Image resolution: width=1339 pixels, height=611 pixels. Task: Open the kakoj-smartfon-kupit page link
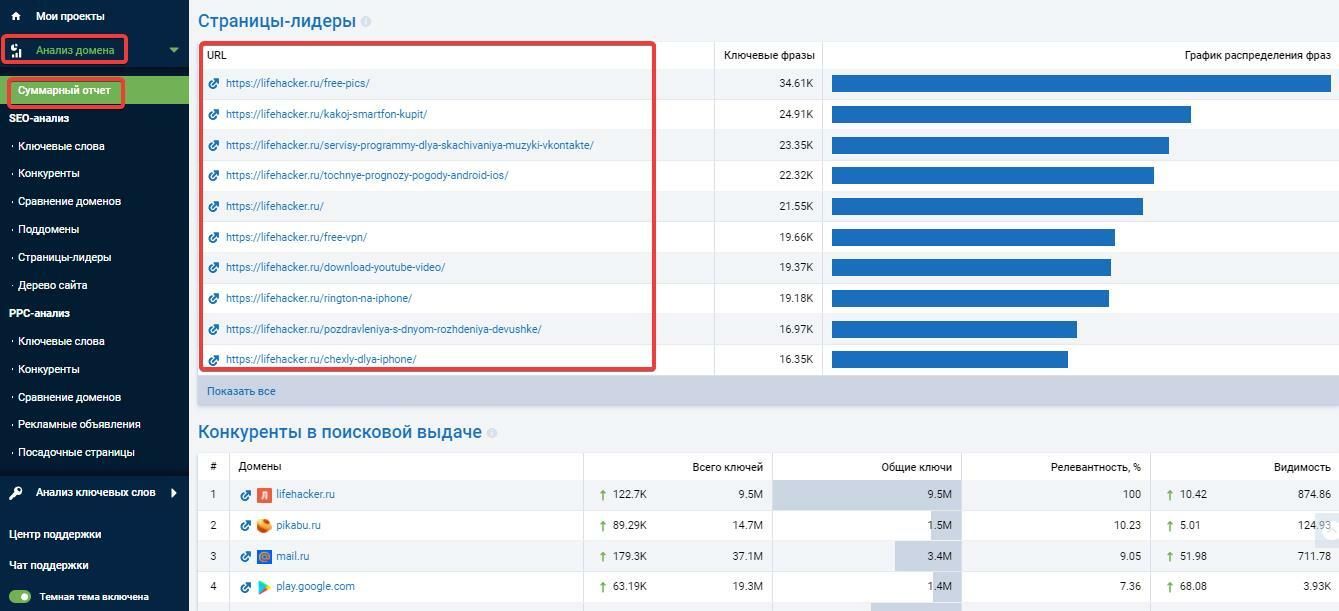pos(326,115)
